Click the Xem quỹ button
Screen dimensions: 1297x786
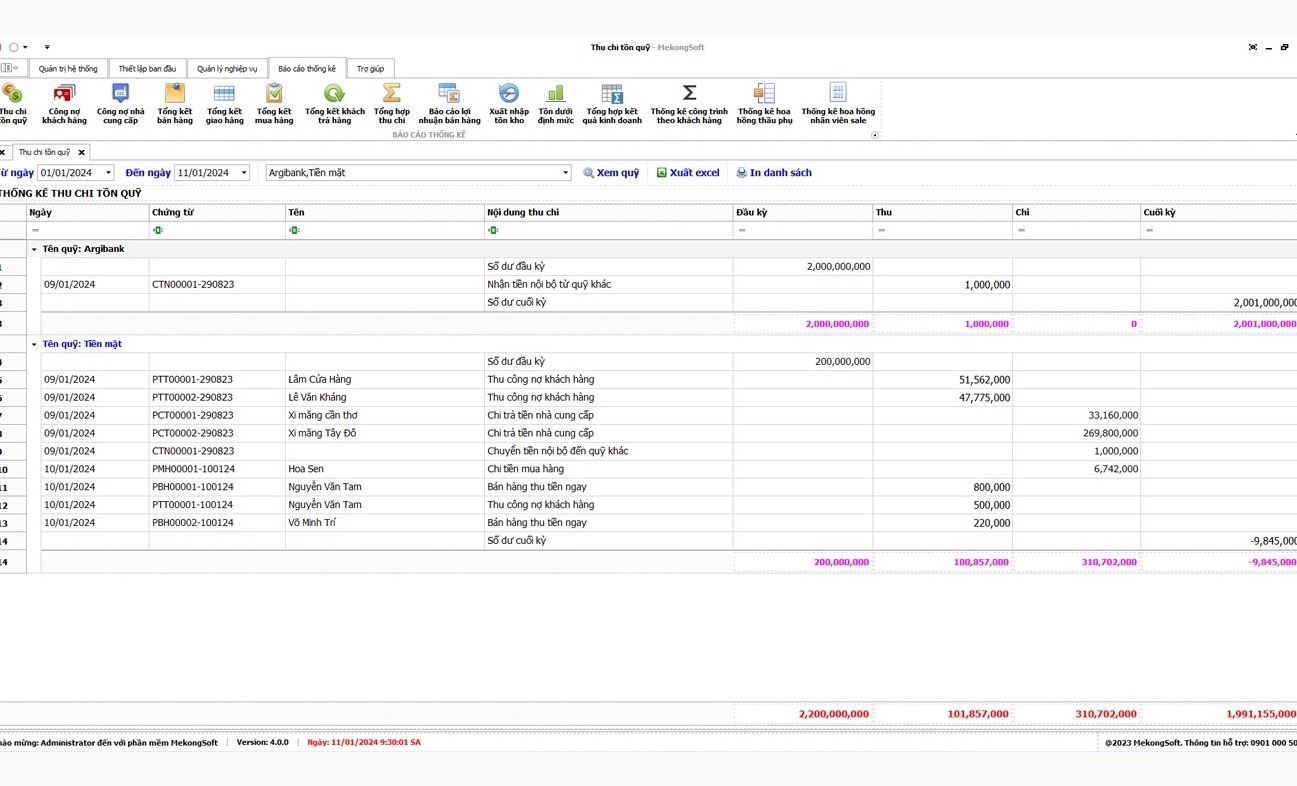point(611,173)
